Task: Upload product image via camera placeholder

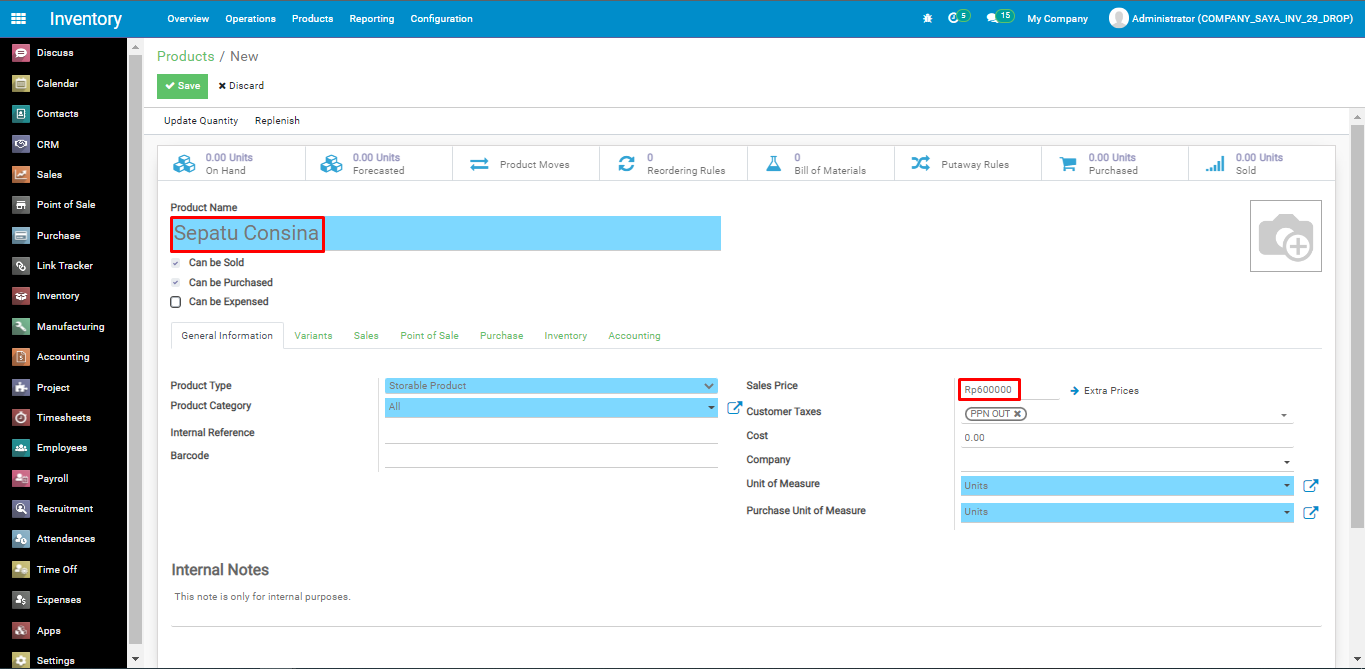Action: (x=1285, y=236)
